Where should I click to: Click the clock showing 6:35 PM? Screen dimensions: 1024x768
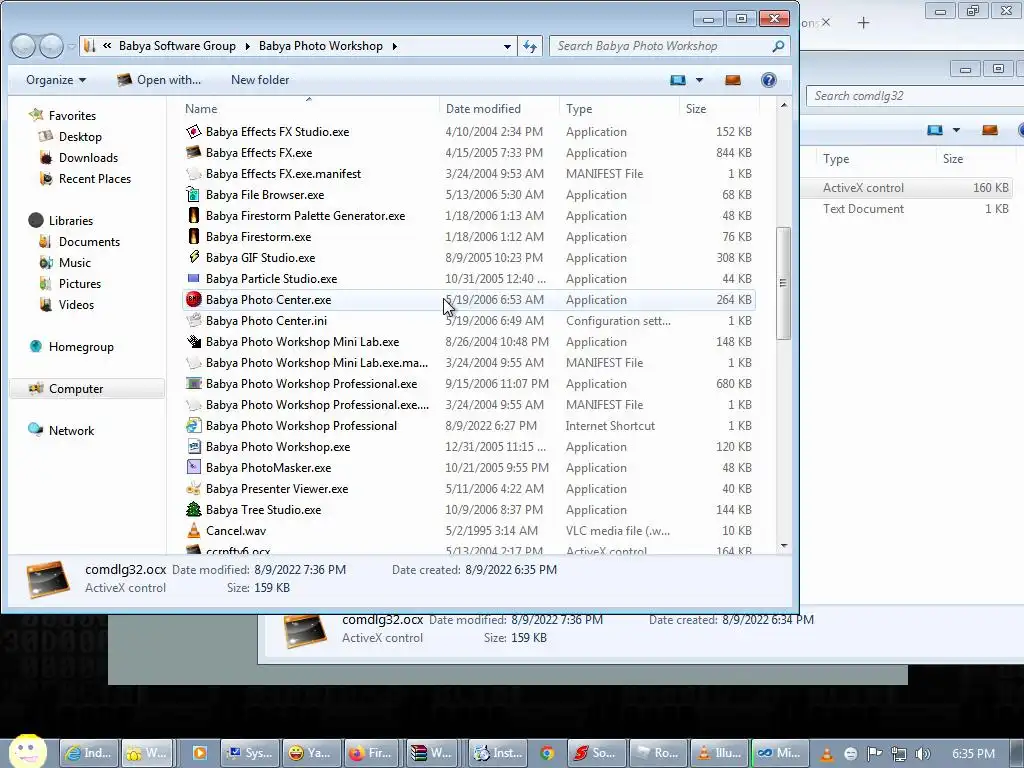pos(974,754)
